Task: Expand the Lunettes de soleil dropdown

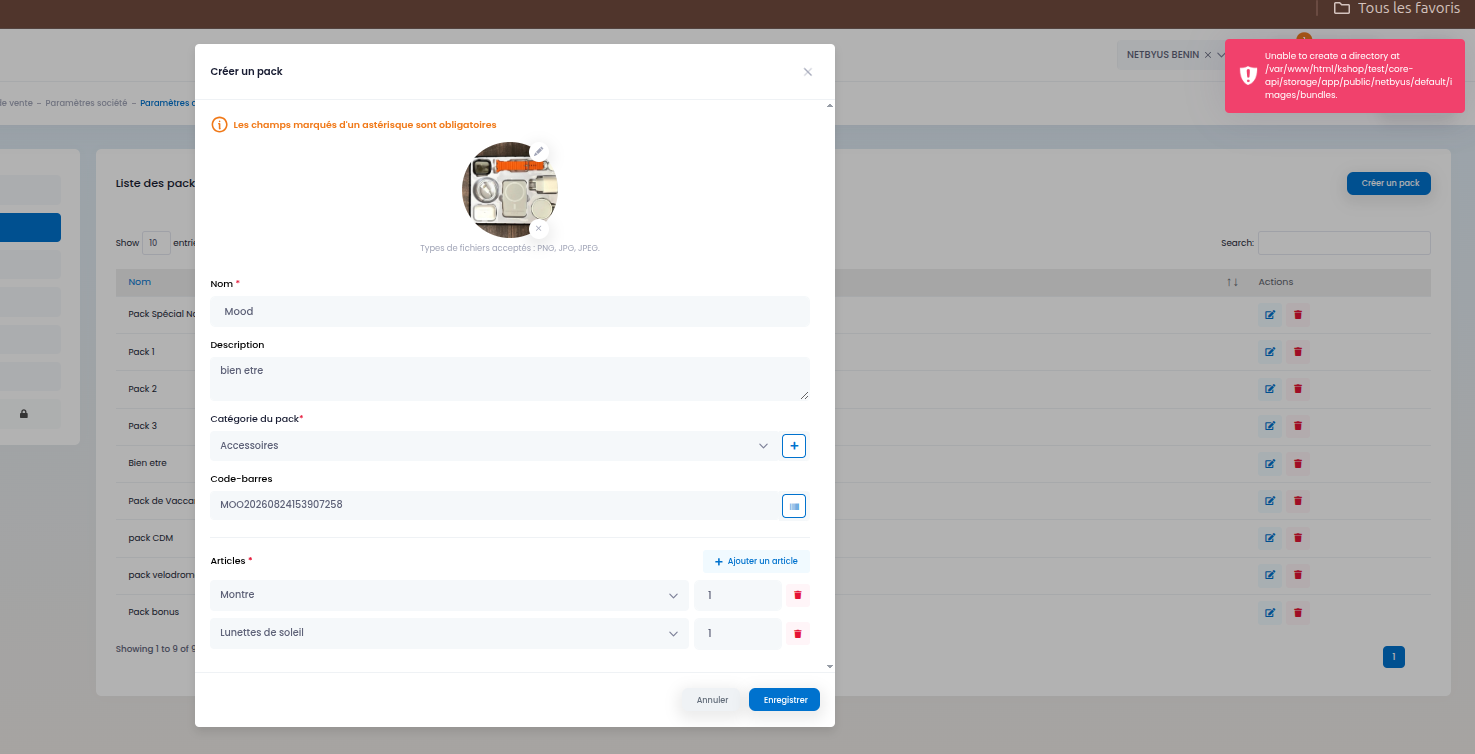Action: (x=449, y=633)
